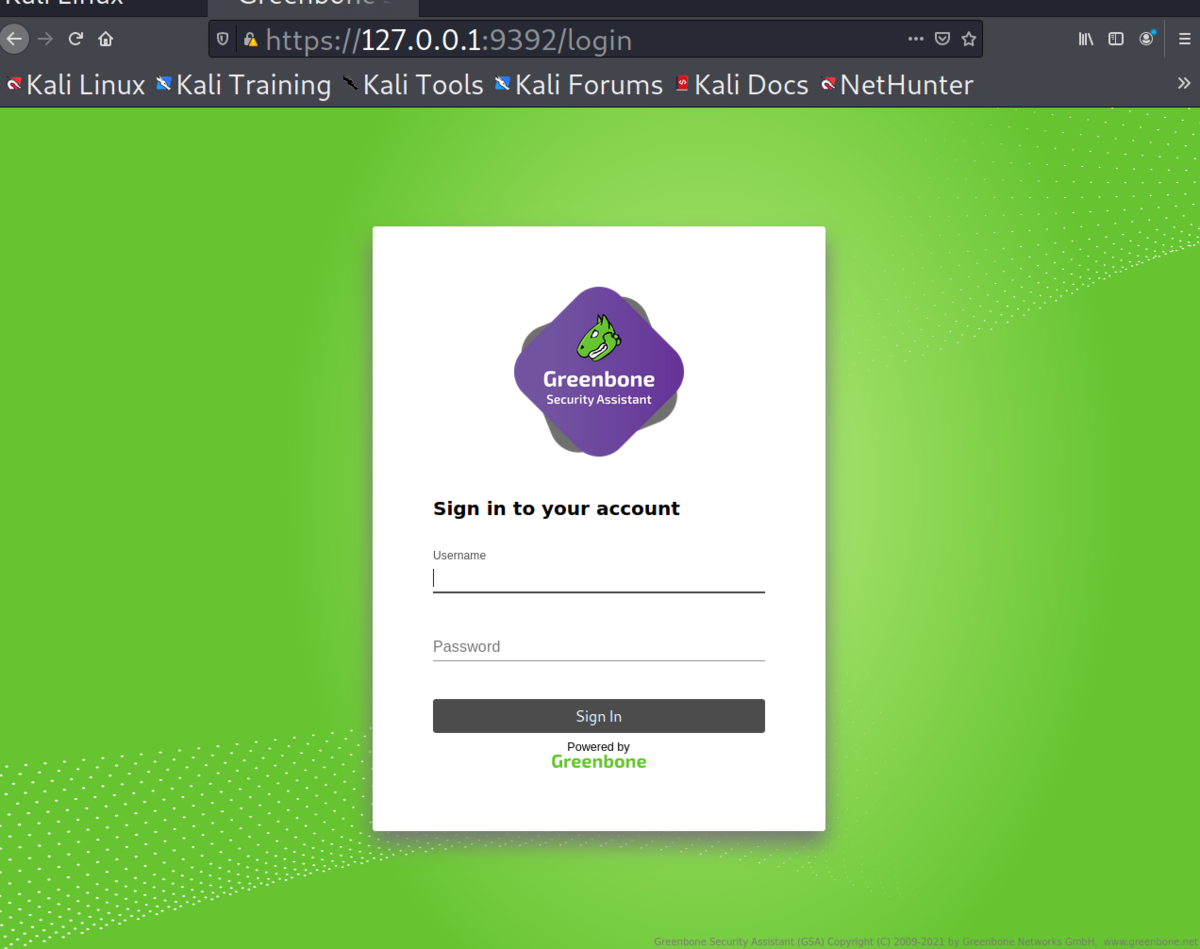
Task: Open the Kali Training bookmark
Action: [x=243, y=85]
